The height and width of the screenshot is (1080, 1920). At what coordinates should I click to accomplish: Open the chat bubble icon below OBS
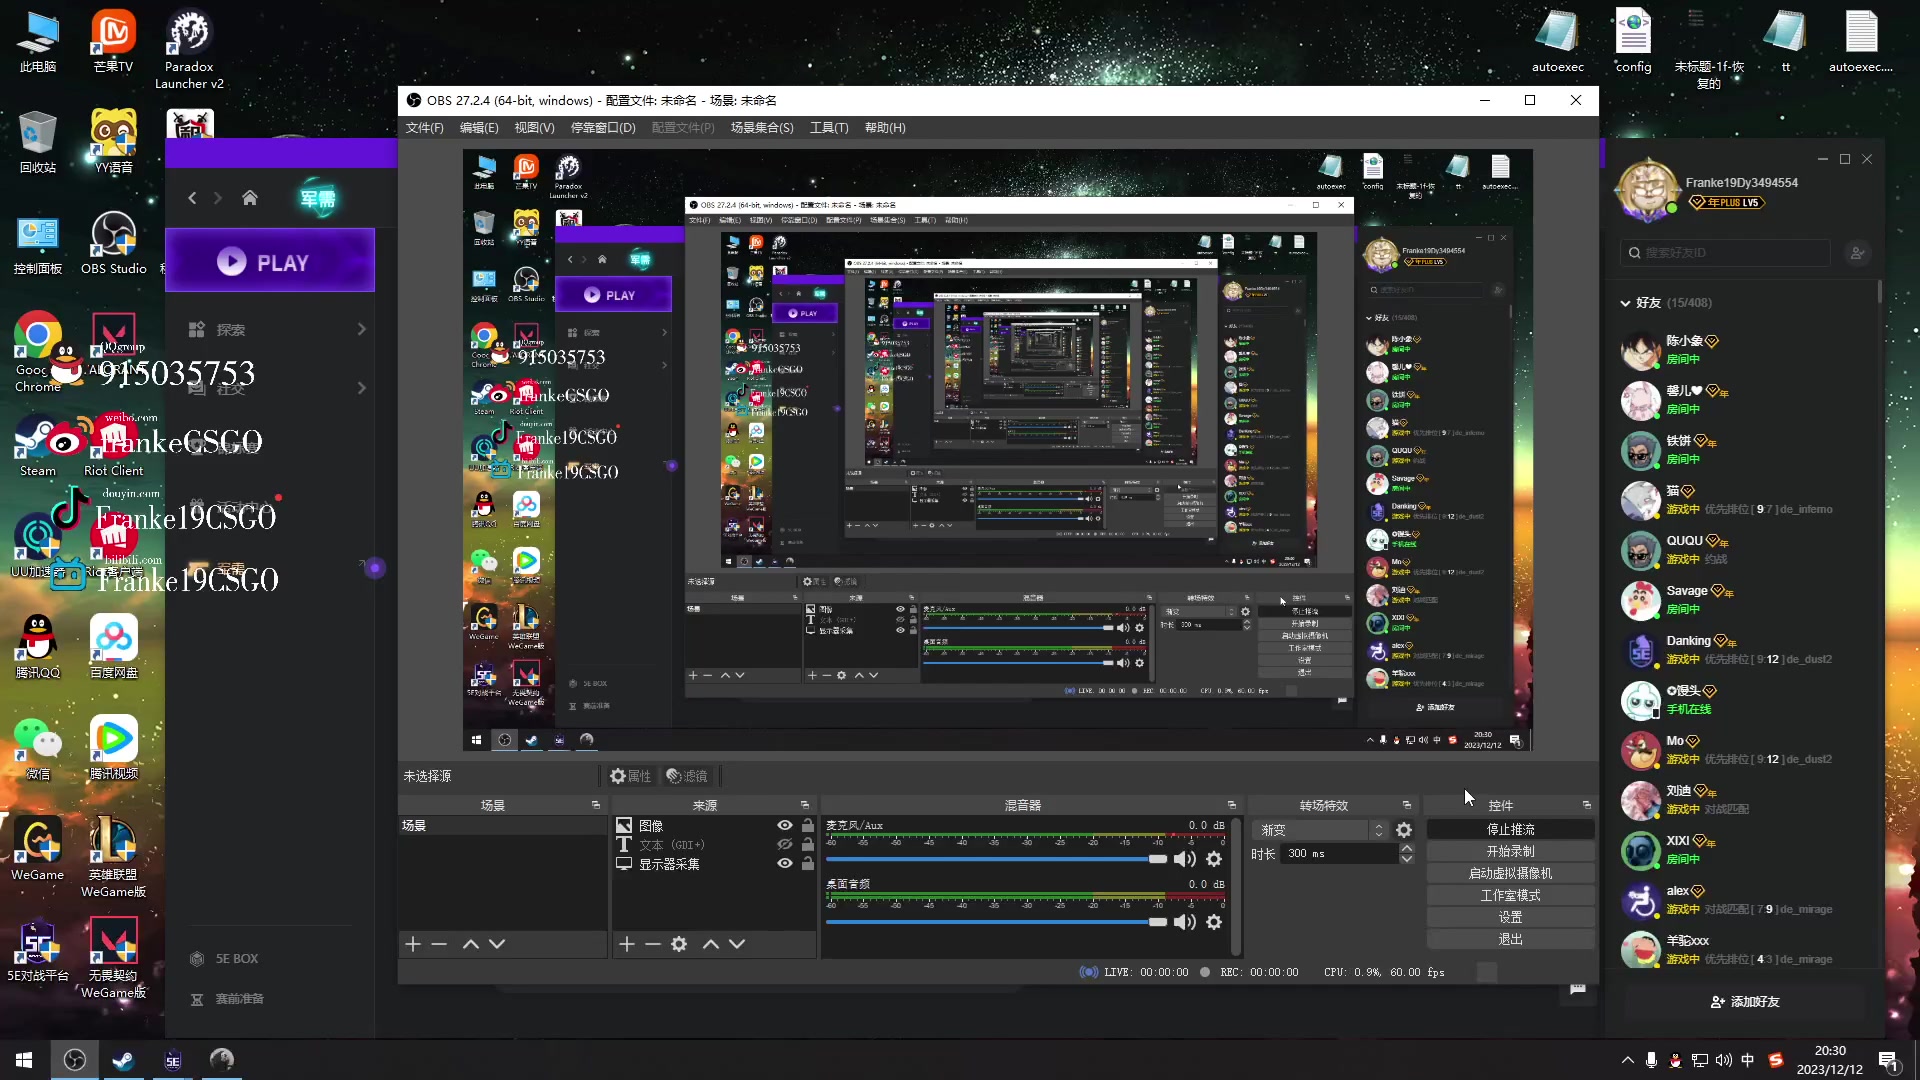(x=1578, y=989)
